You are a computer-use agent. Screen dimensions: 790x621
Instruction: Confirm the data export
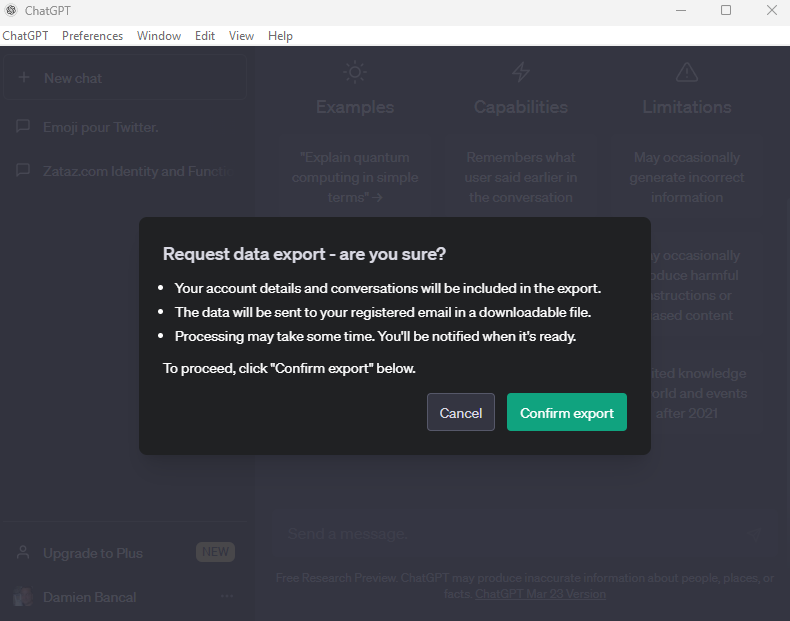[x=567, y=412]
